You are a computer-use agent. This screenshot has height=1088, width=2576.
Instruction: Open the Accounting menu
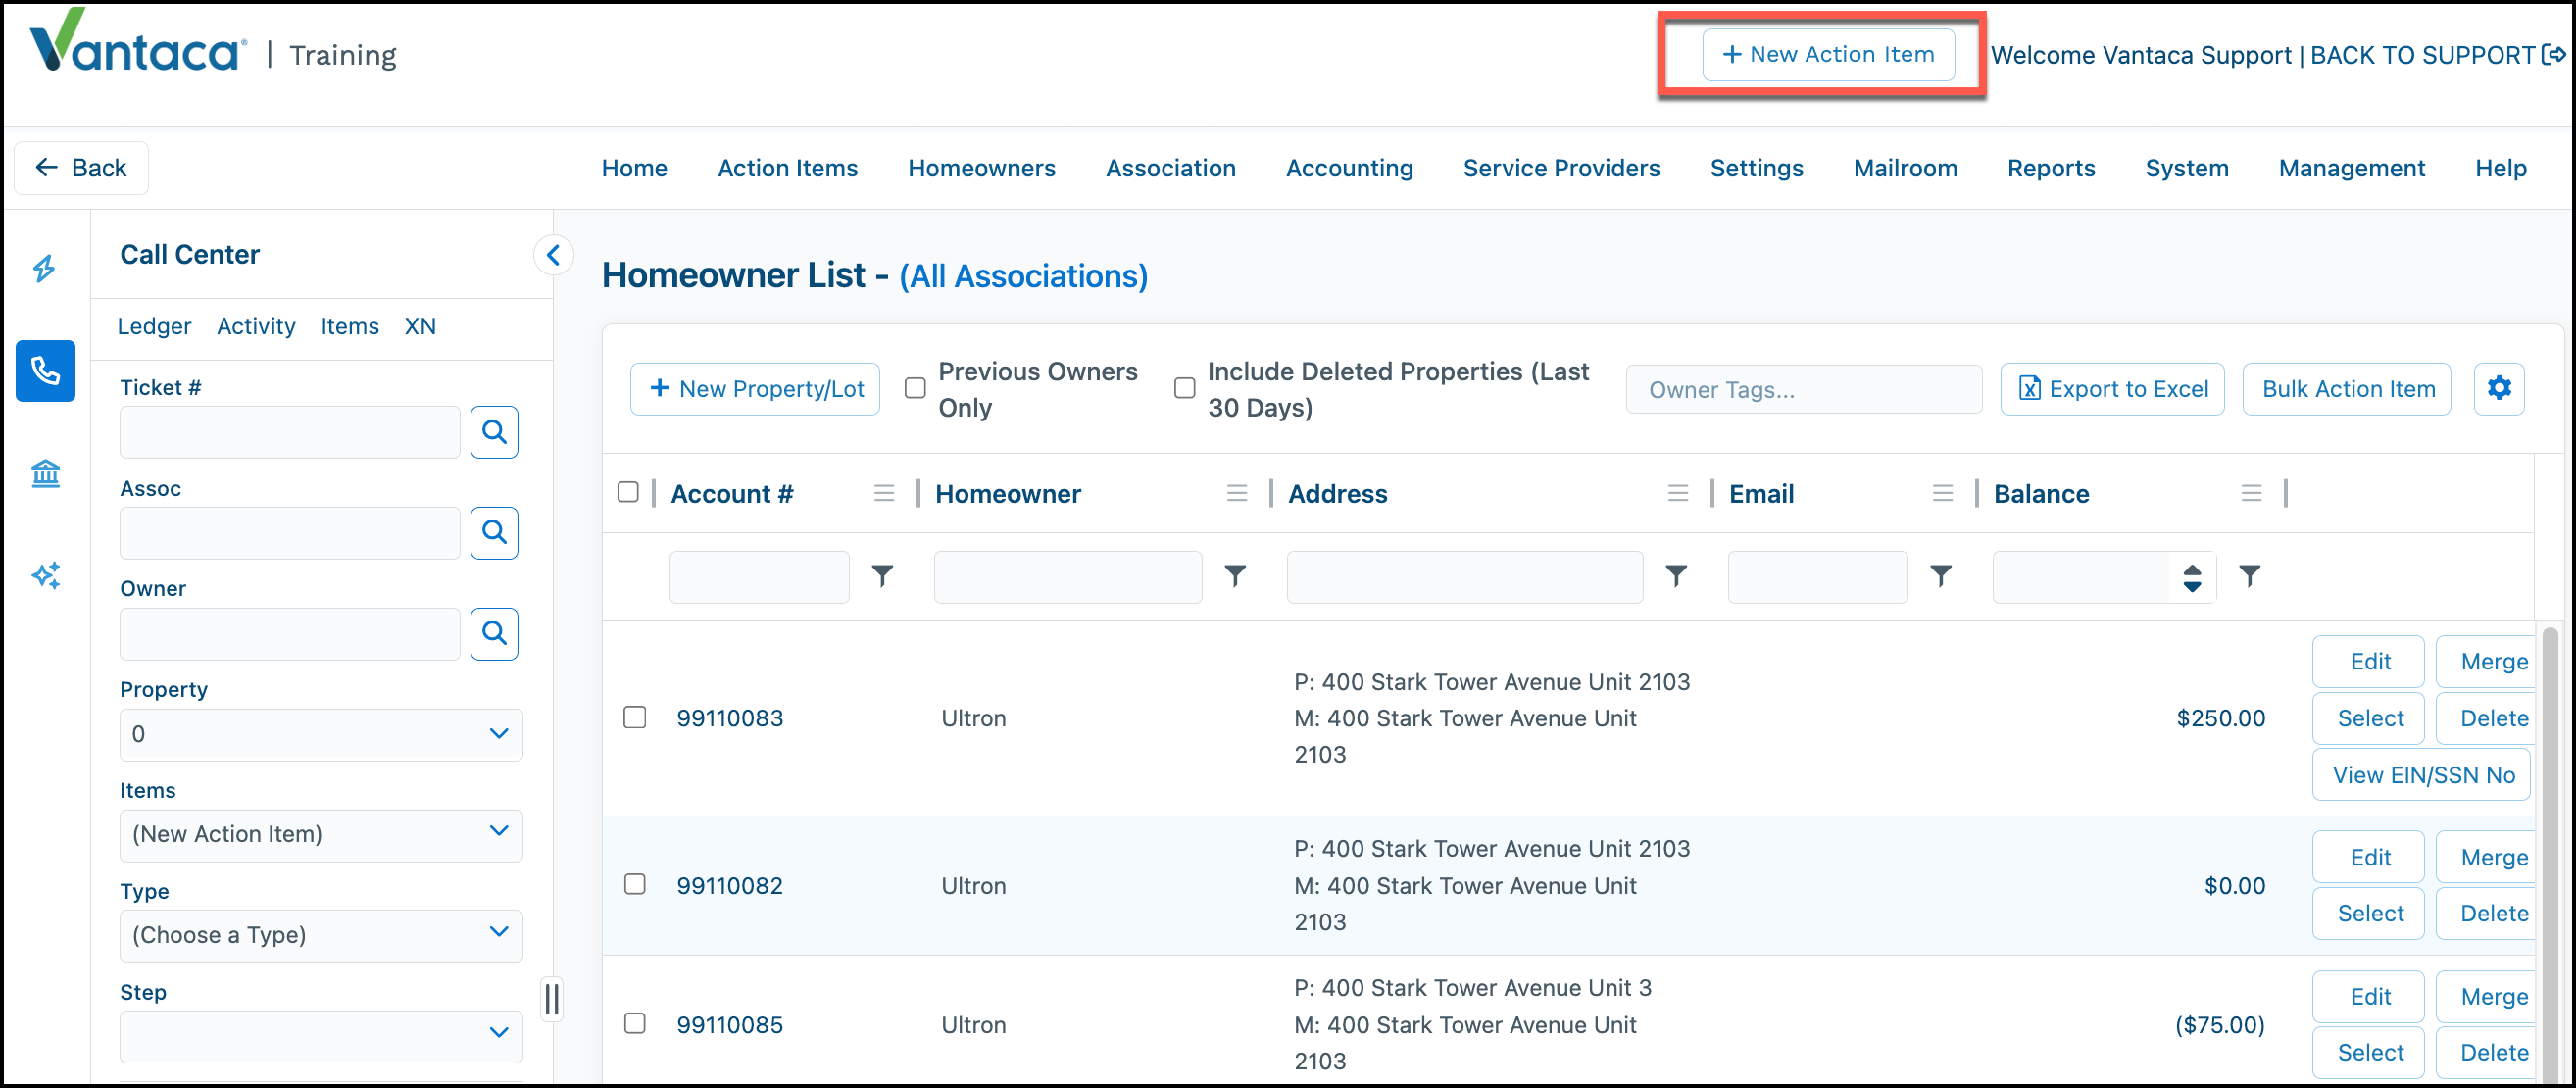1349,168
